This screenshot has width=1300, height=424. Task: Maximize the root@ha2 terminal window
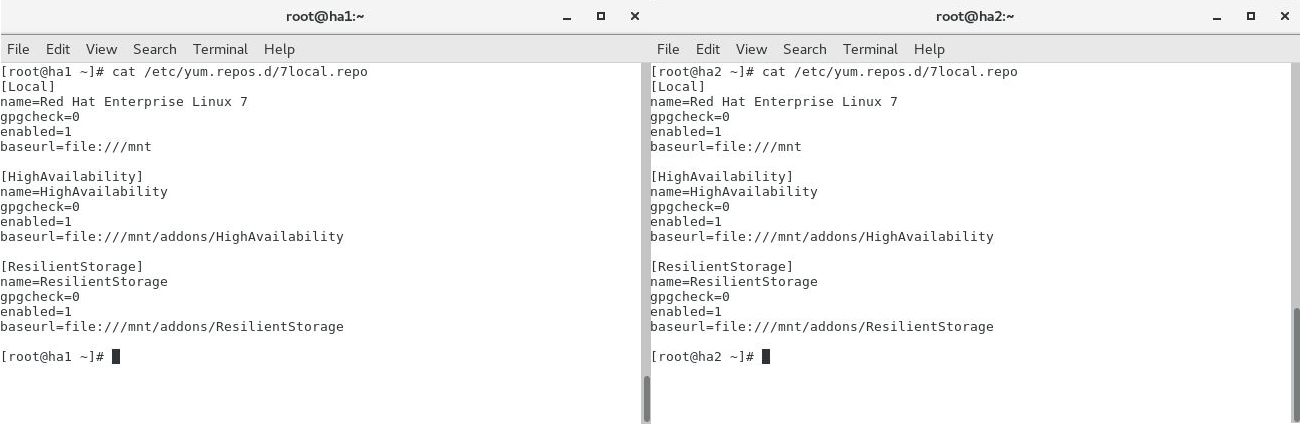1251,16
